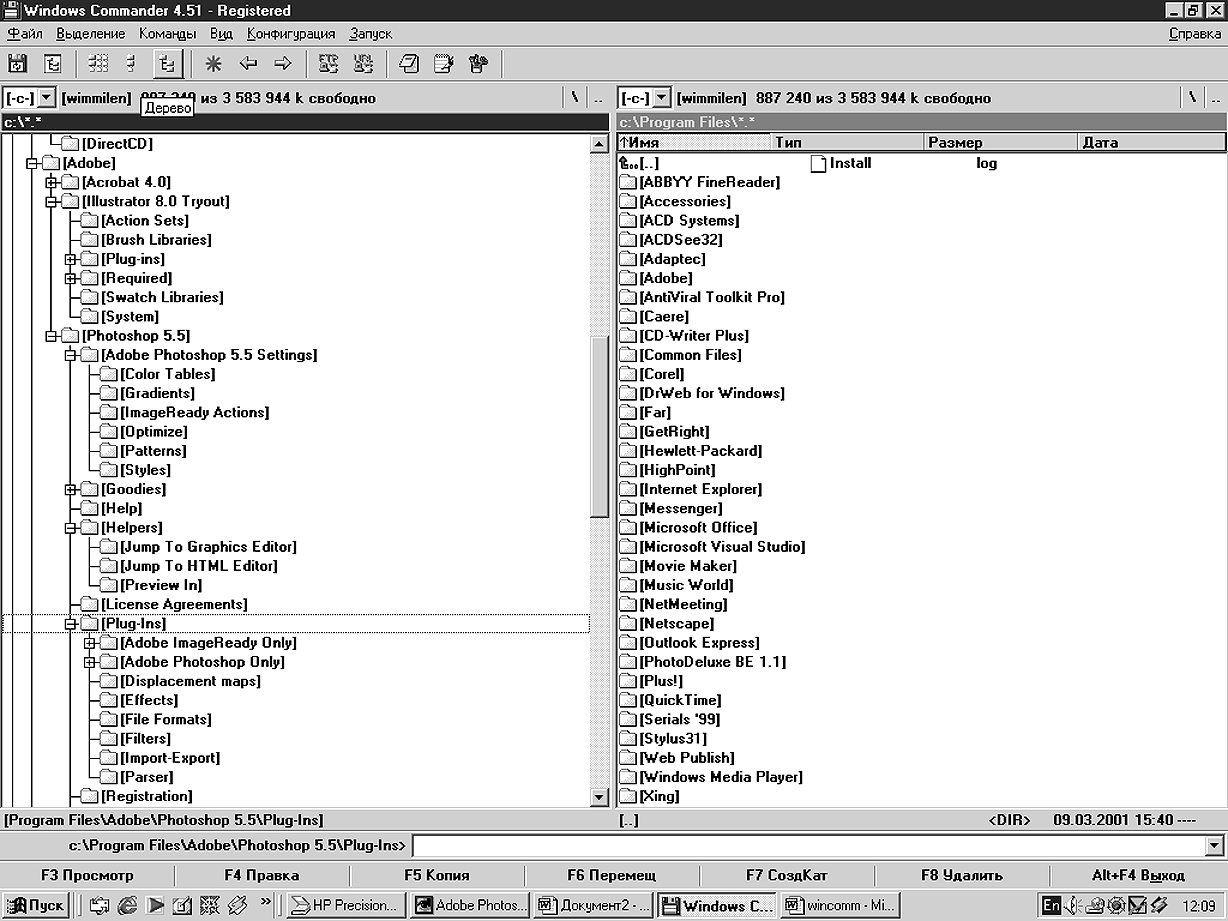Switch to HP Precision... taskbar button

(346, 905)
